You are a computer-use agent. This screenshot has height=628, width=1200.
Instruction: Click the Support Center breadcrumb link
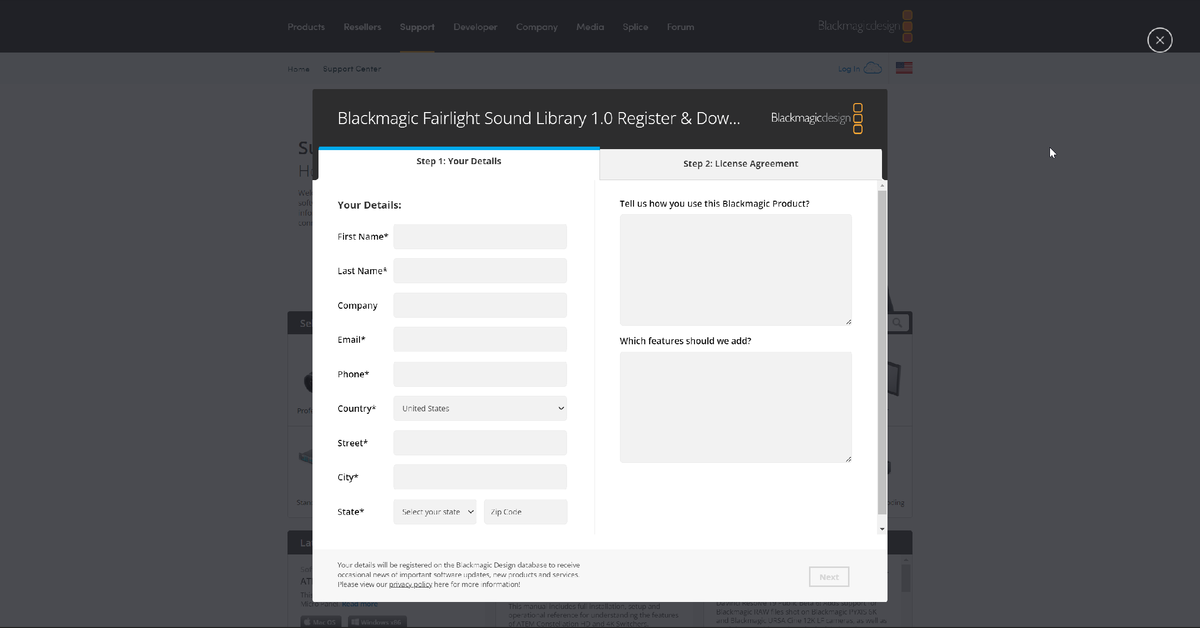(352, 69)
